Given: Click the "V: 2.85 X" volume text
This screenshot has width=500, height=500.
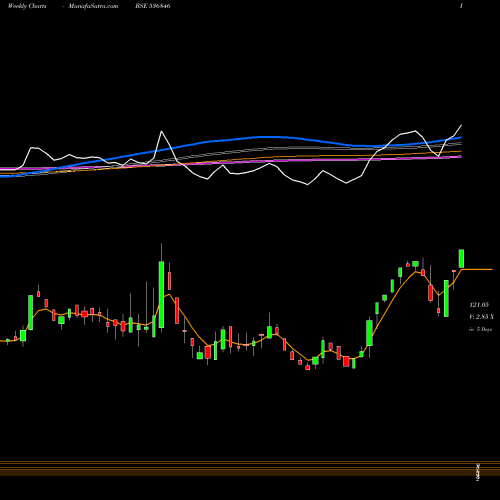Looking at the screenshot, I should click(x=481, y=317).
